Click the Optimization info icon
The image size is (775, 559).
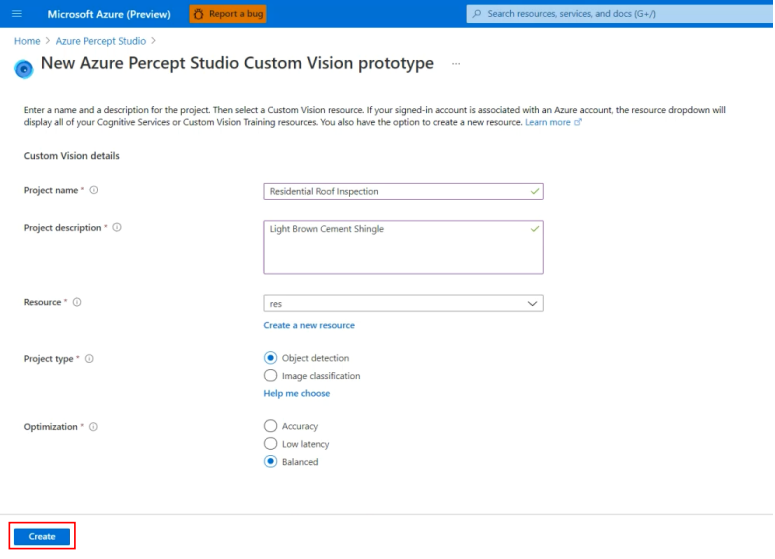coord(93,427)
